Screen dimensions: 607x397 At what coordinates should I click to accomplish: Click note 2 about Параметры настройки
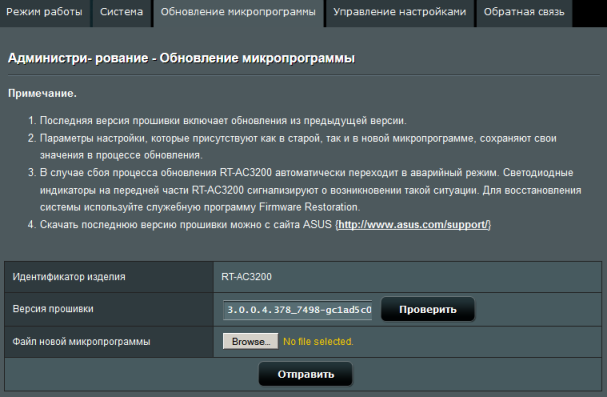298,147
